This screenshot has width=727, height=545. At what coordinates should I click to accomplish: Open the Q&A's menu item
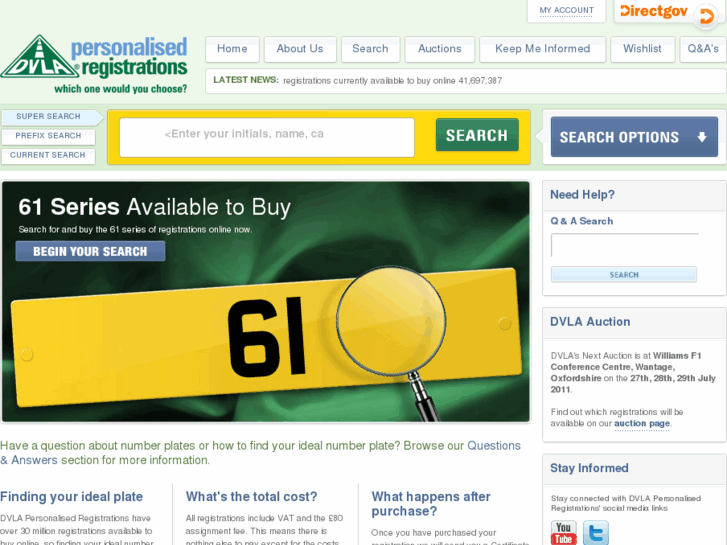tap(703, 49)
